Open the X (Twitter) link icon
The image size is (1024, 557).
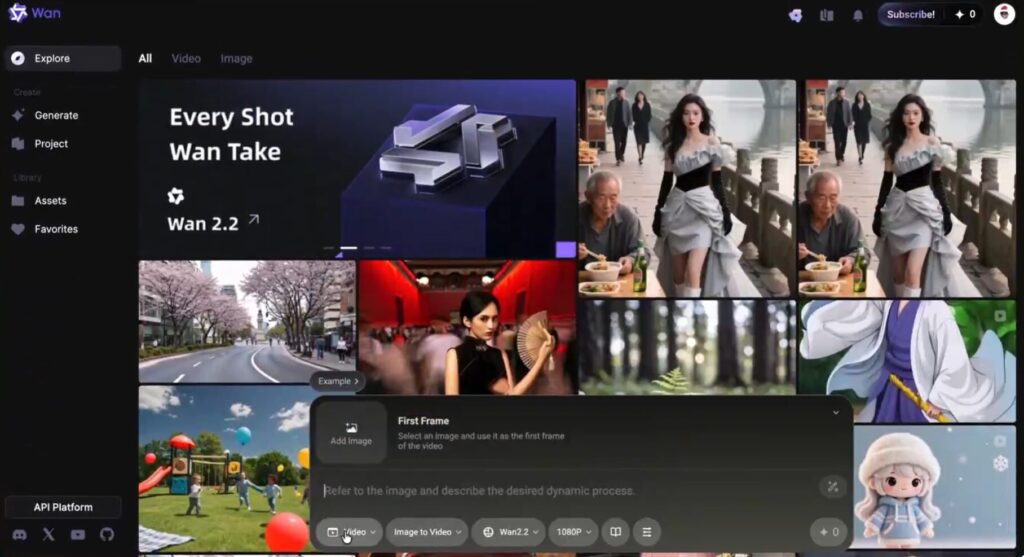click(48, 534)
